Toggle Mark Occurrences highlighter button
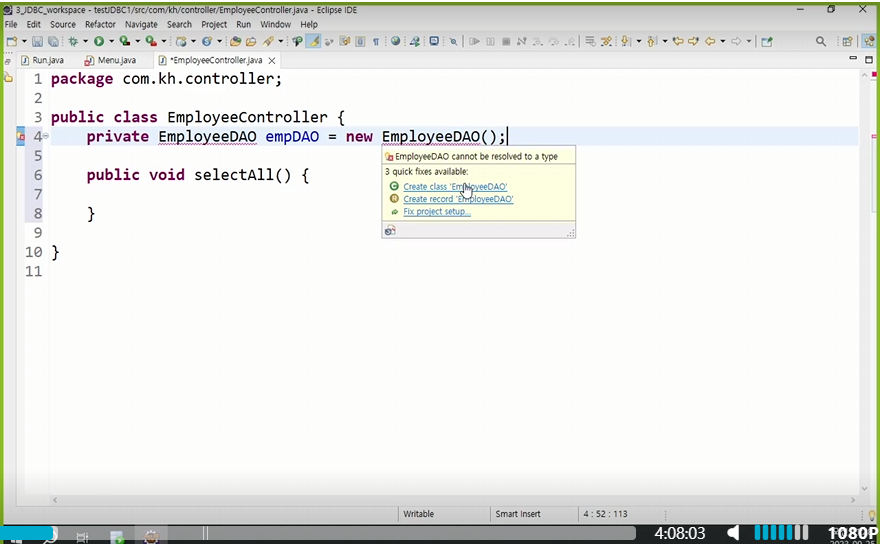 click(313, 41)
